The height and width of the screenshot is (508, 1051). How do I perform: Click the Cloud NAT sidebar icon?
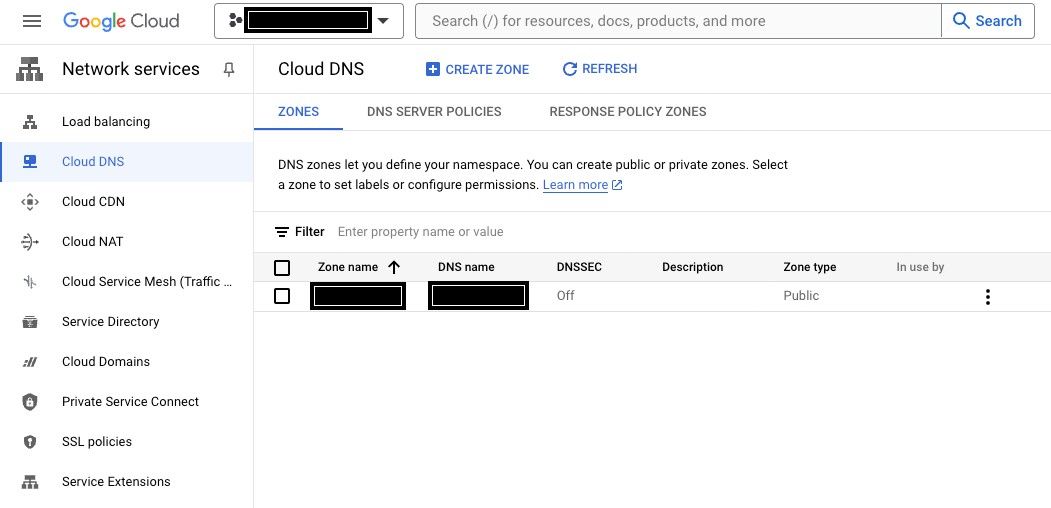(30, 242)
